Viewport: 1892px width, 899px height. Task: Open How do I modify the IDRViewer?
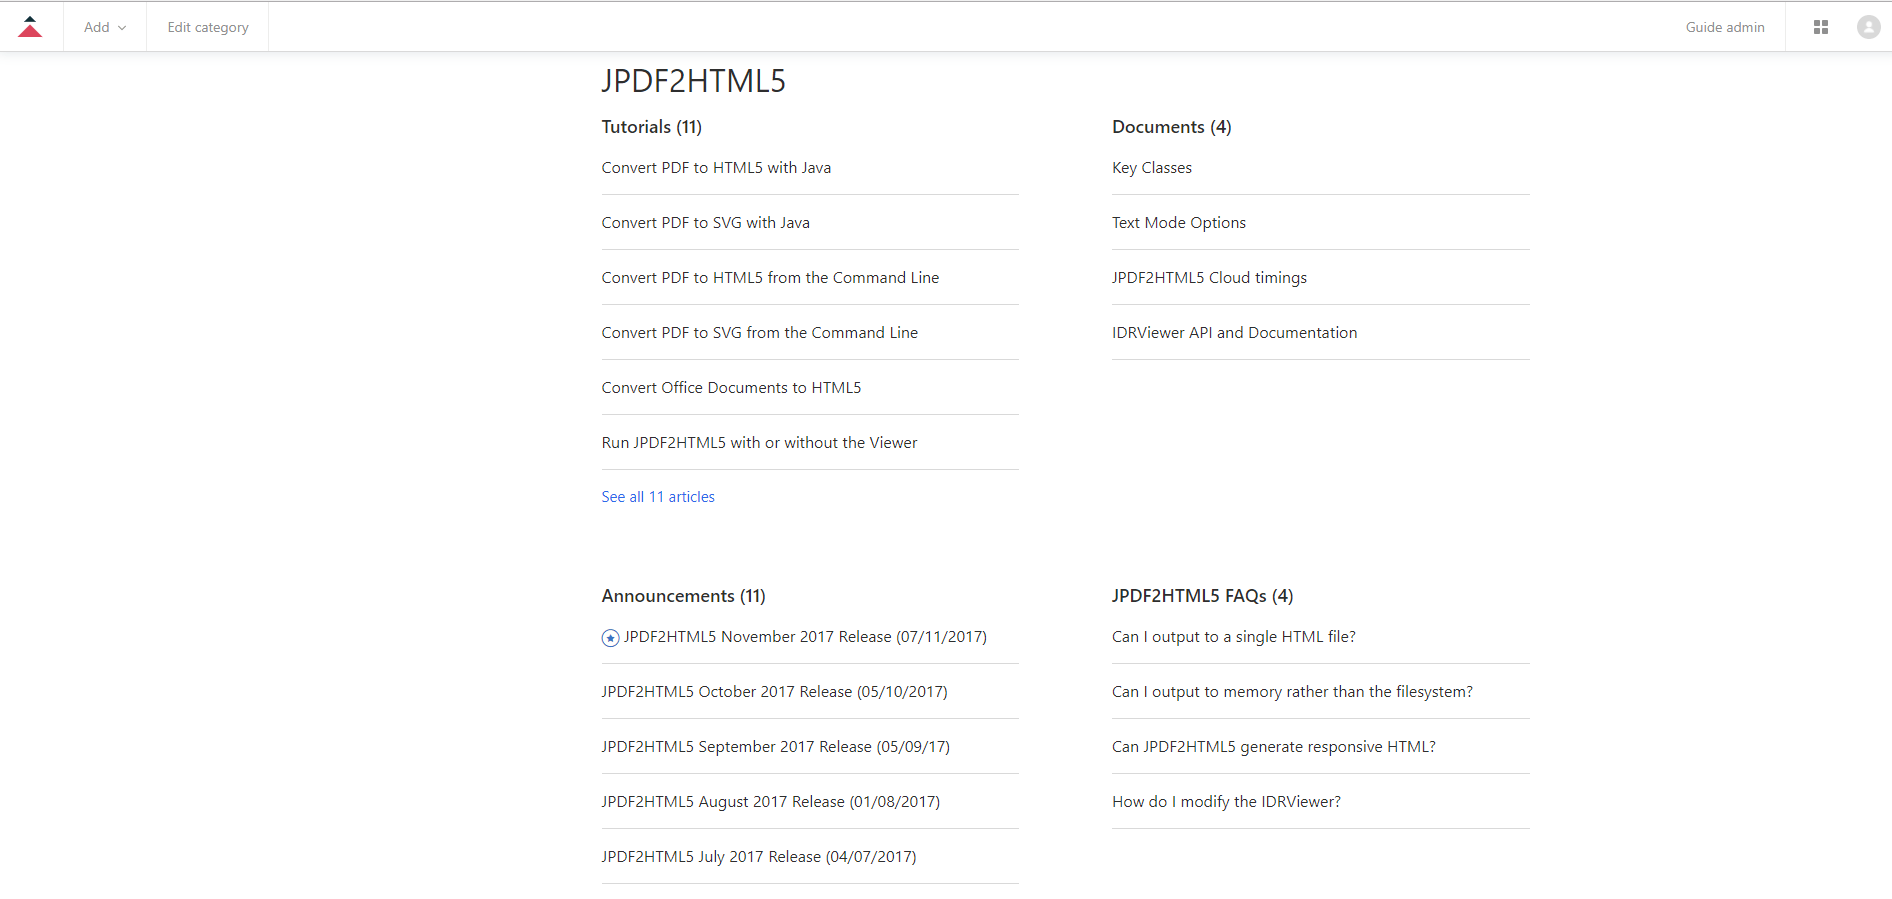pos(1226,802)
